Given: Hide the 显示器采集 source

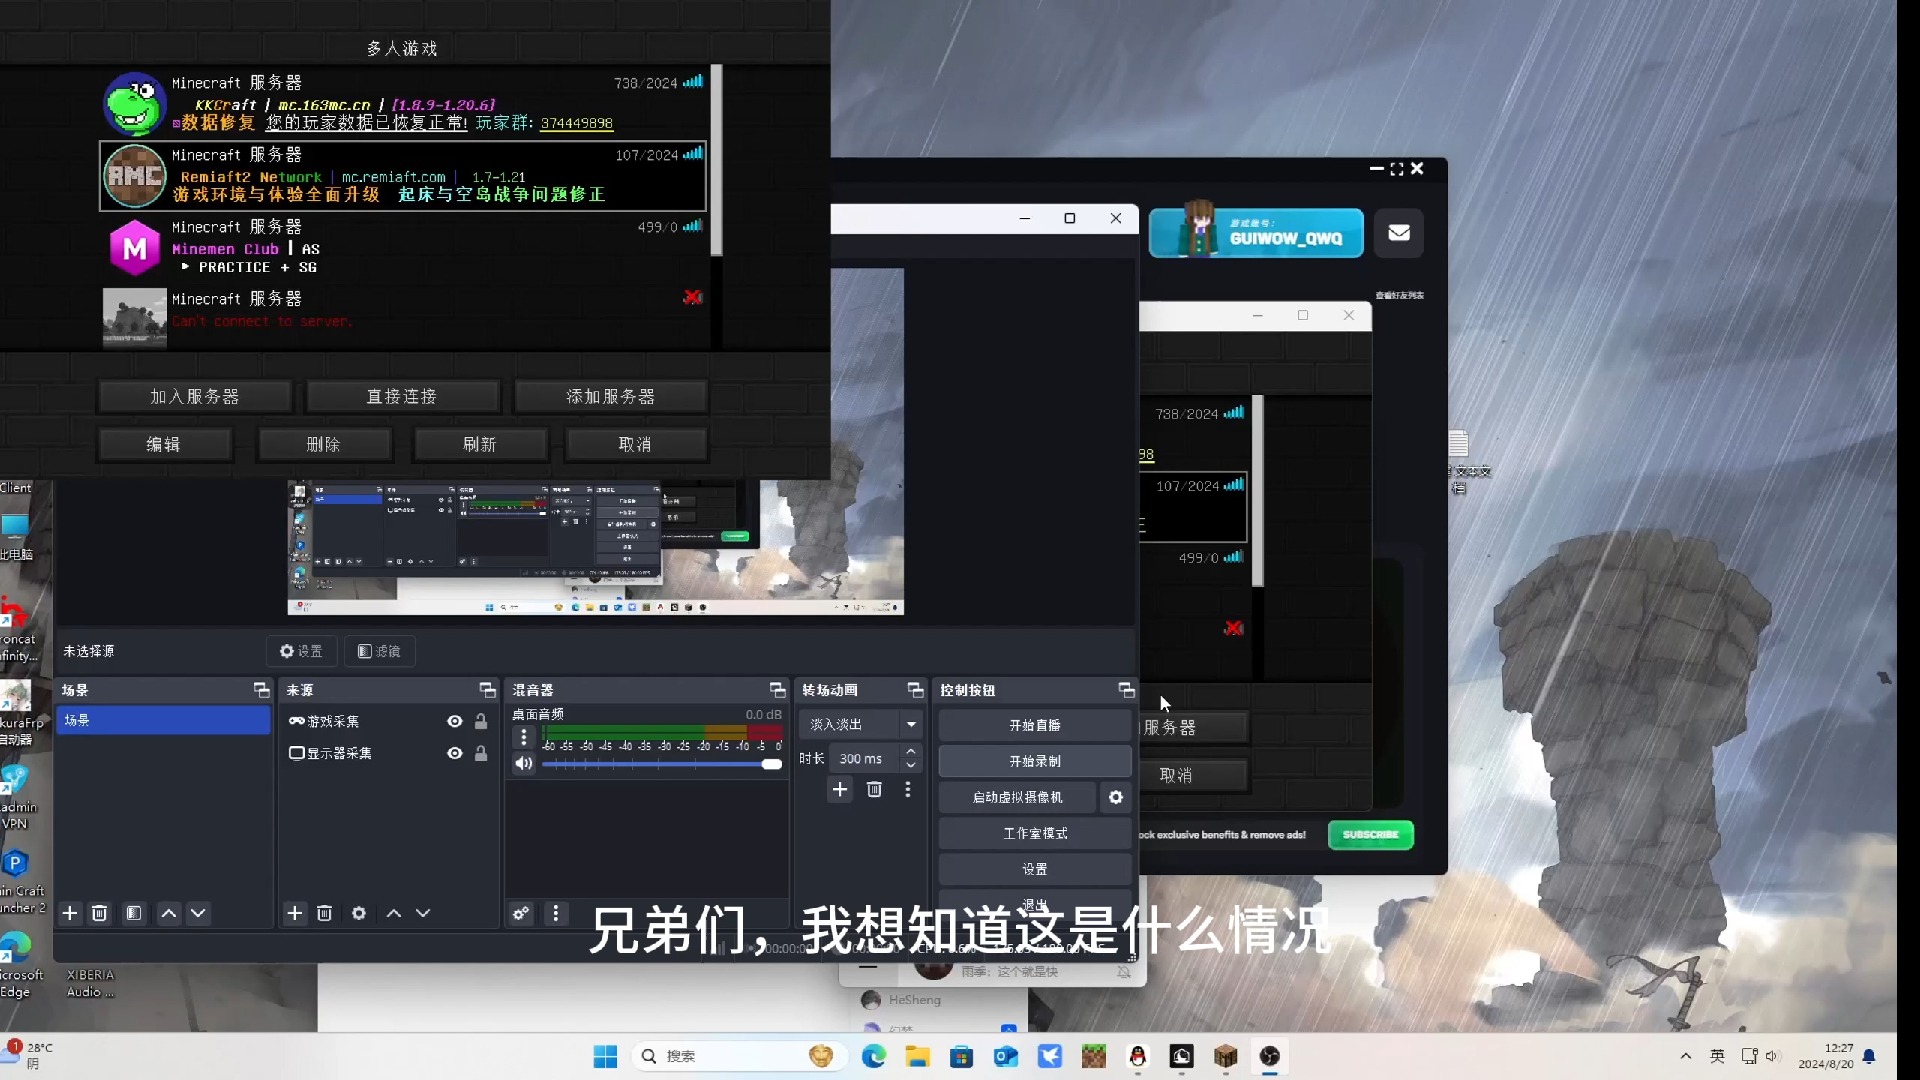Looking at the screenshot, I should tap(455, 753).
